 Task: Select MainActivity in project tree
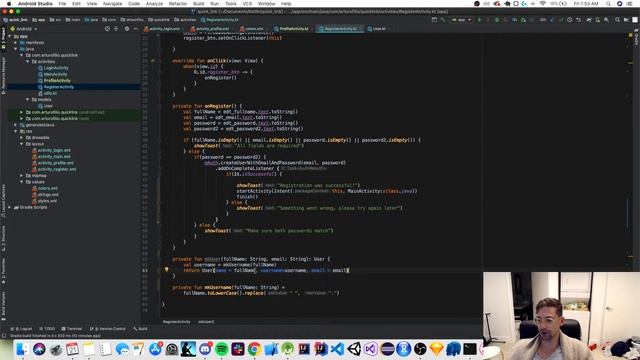click(56, 74)
